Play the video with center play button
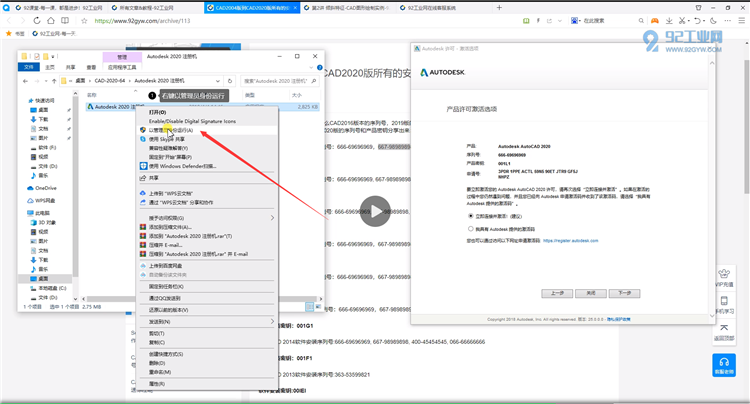Viewport: 750px width, 404px height. coord(375,211)
